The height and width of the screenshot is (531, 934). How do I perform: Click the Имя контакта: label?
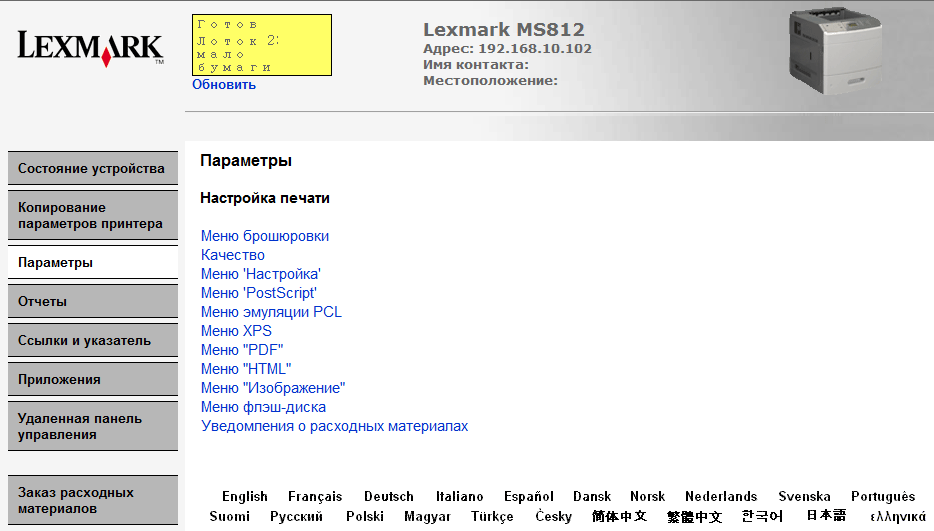pos(476,64)
